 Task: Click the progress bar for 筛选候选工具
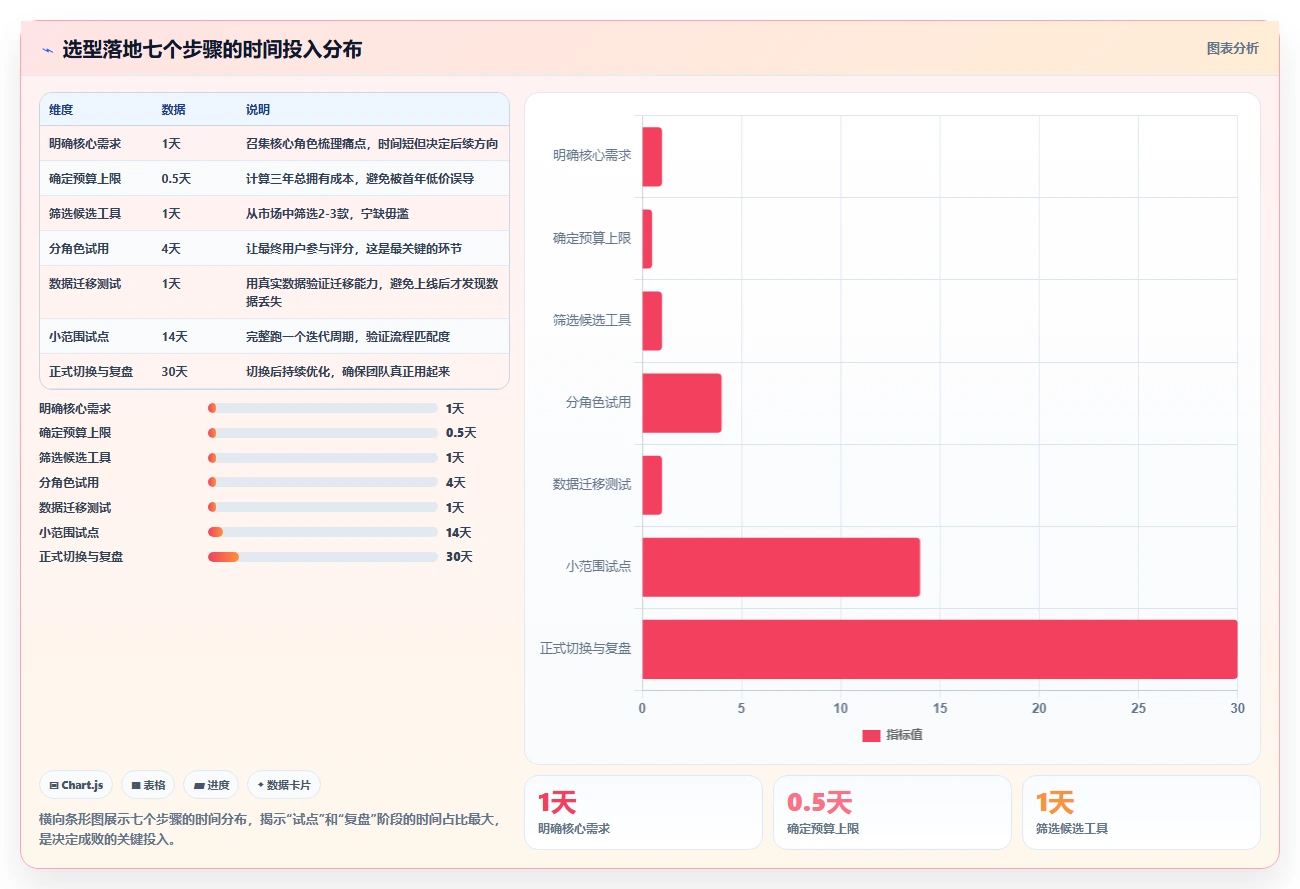pos(323,458)
